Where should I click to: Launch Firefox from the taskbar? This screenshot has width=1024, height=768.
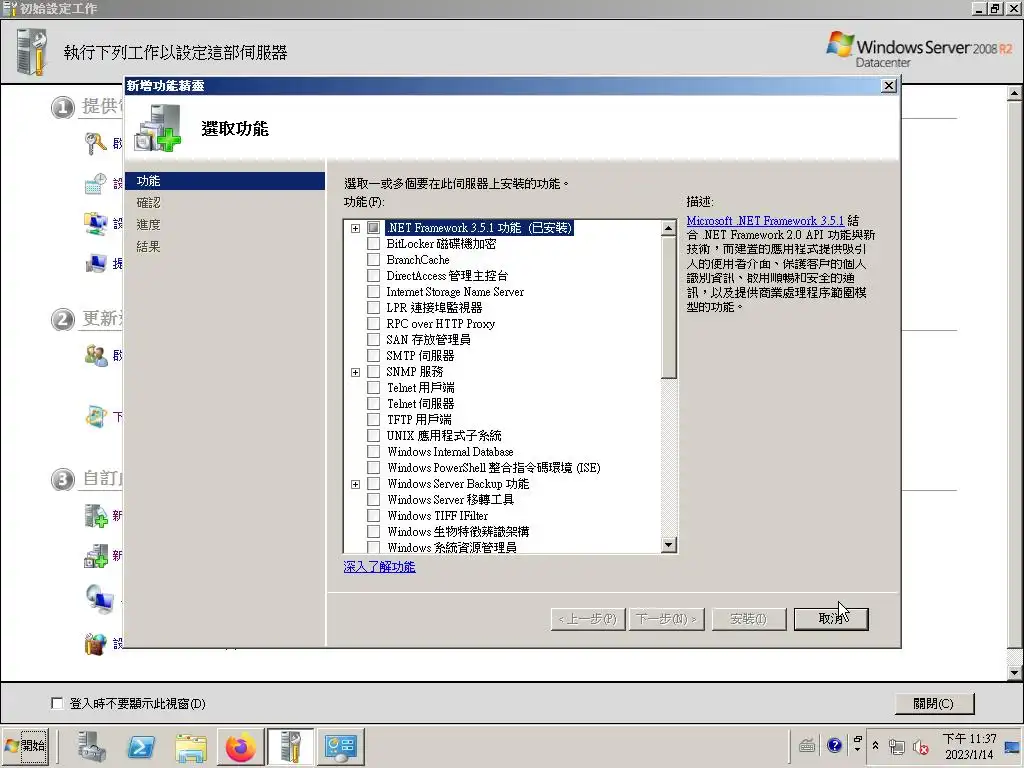[x=240, y=747]
